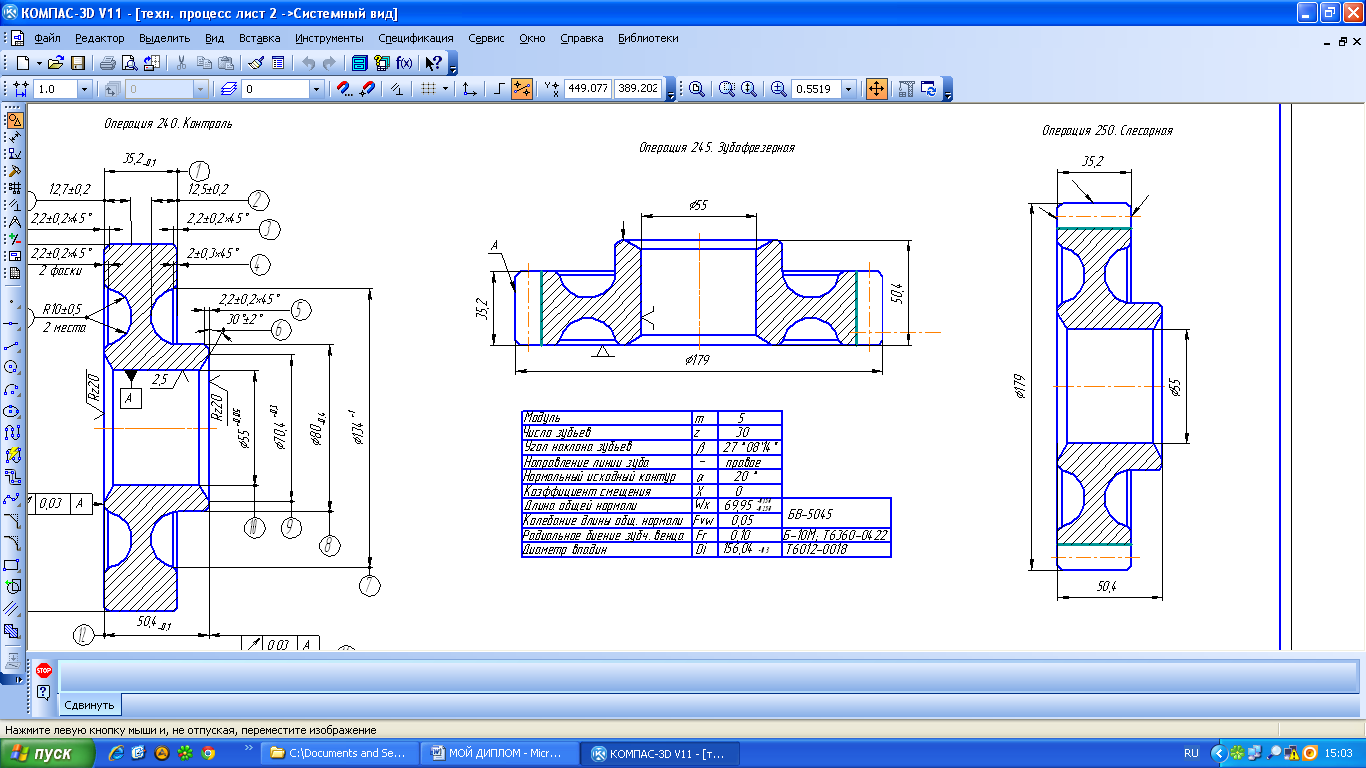Open the Файл menu

[47, 38]
